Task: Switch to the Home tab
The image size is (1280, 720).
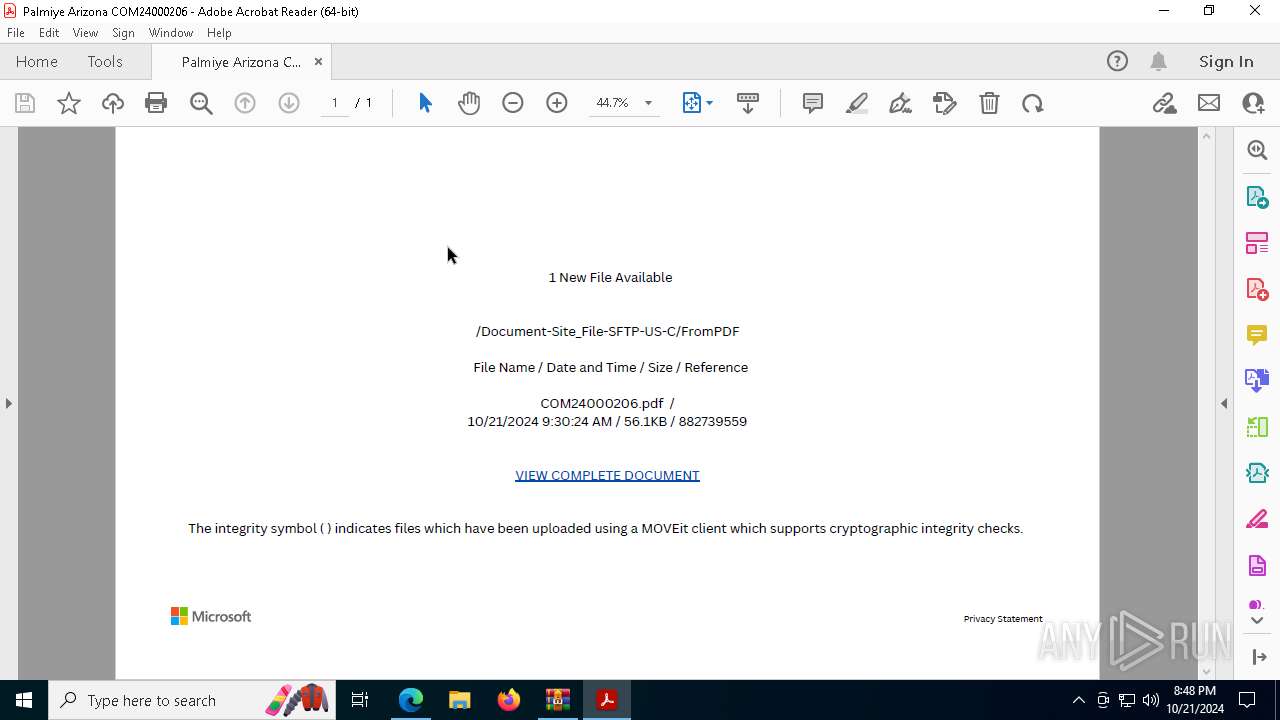Action: tap(37, 61)
